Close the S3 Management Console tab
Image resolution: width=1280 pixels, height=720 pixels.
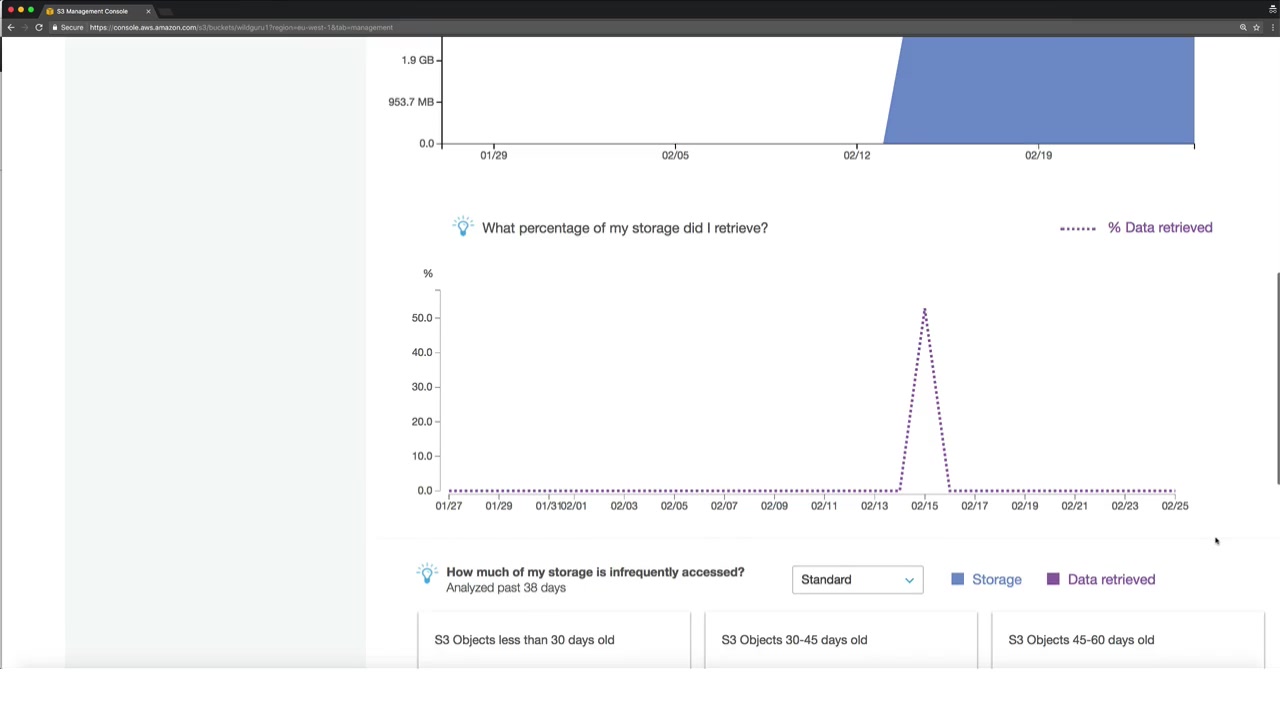pos(148,11)
